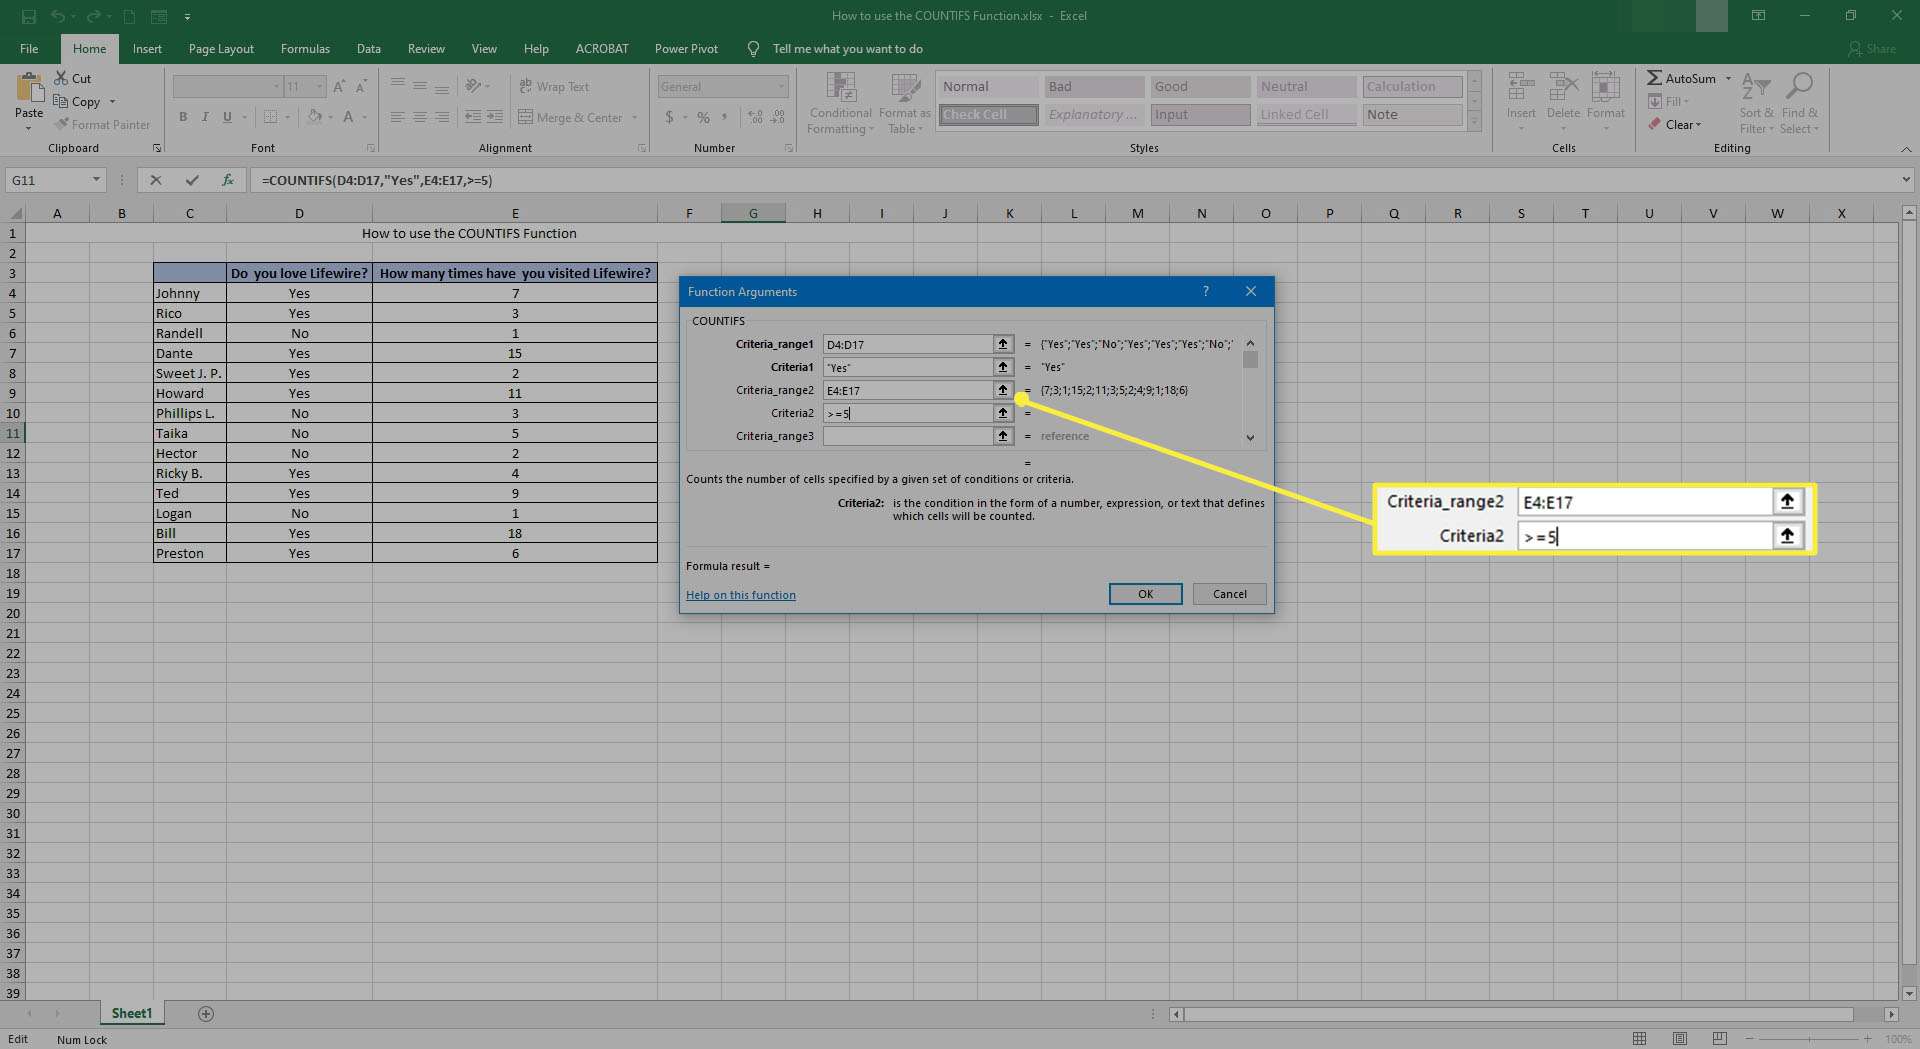The width and height of the screenshot is (1920, 1049).
Task: Open the General number format dropdown
Action: [x=781, y=87]
